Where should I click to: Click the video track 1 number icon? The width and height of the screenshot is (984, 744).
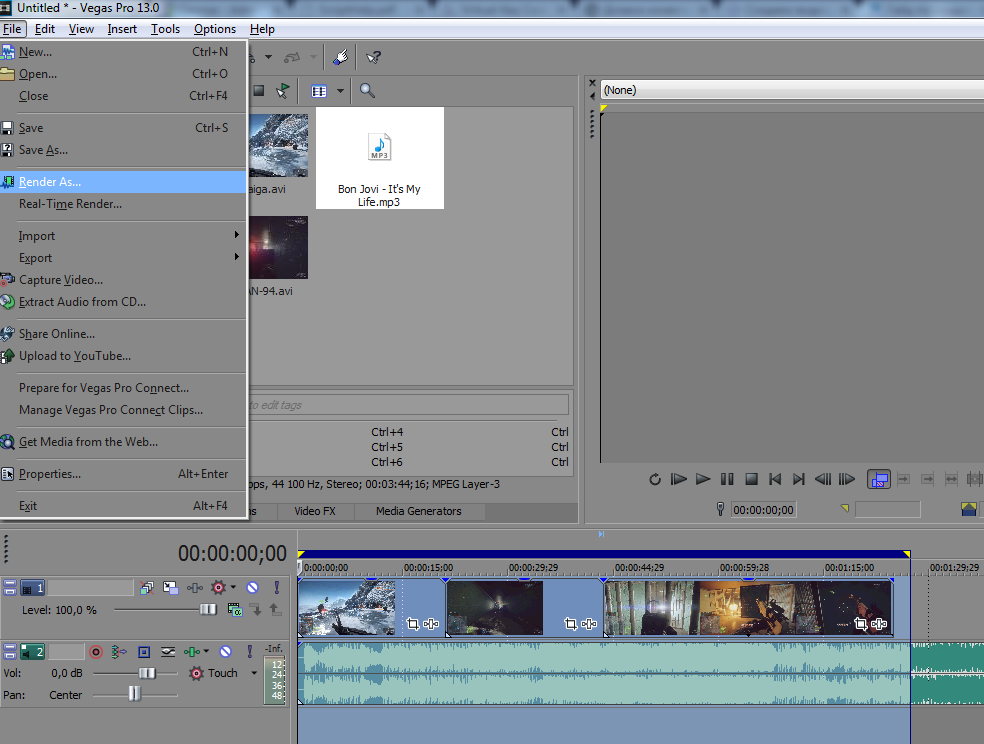click(x=32, y=588)
